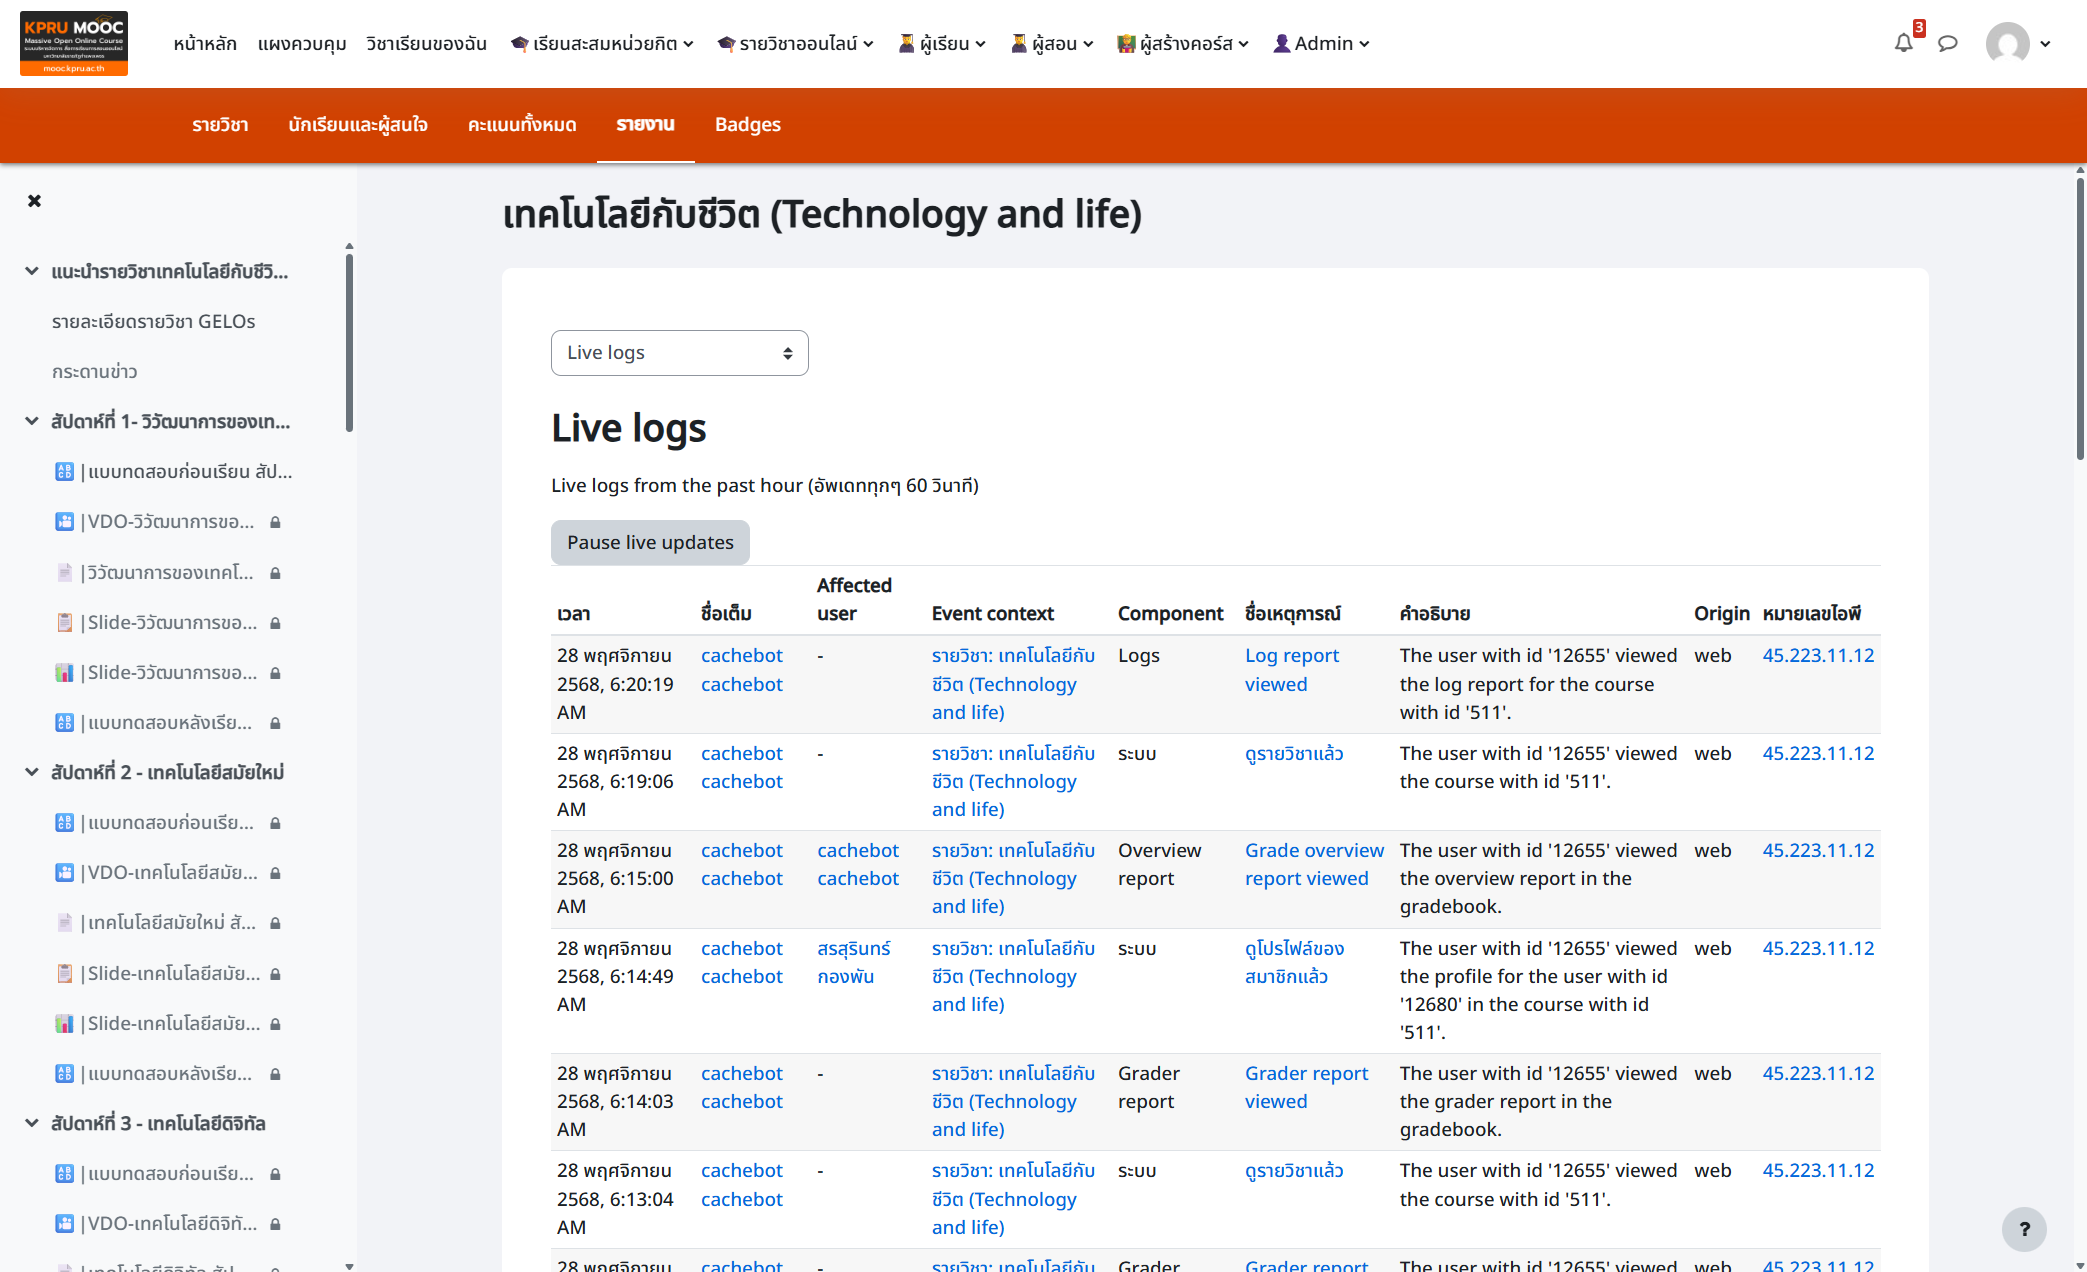
Task: Expand the ผู้สร้างคอร์ส dropdown menu
Action: [1183, 43]
